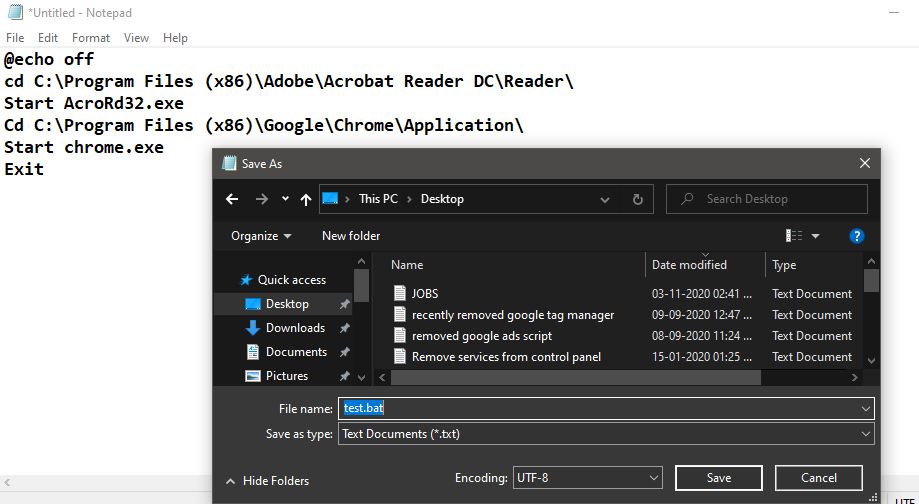919x504 pixels.
Task: Click the pin icon next to Downloads
Action: (x=345, y=328)
